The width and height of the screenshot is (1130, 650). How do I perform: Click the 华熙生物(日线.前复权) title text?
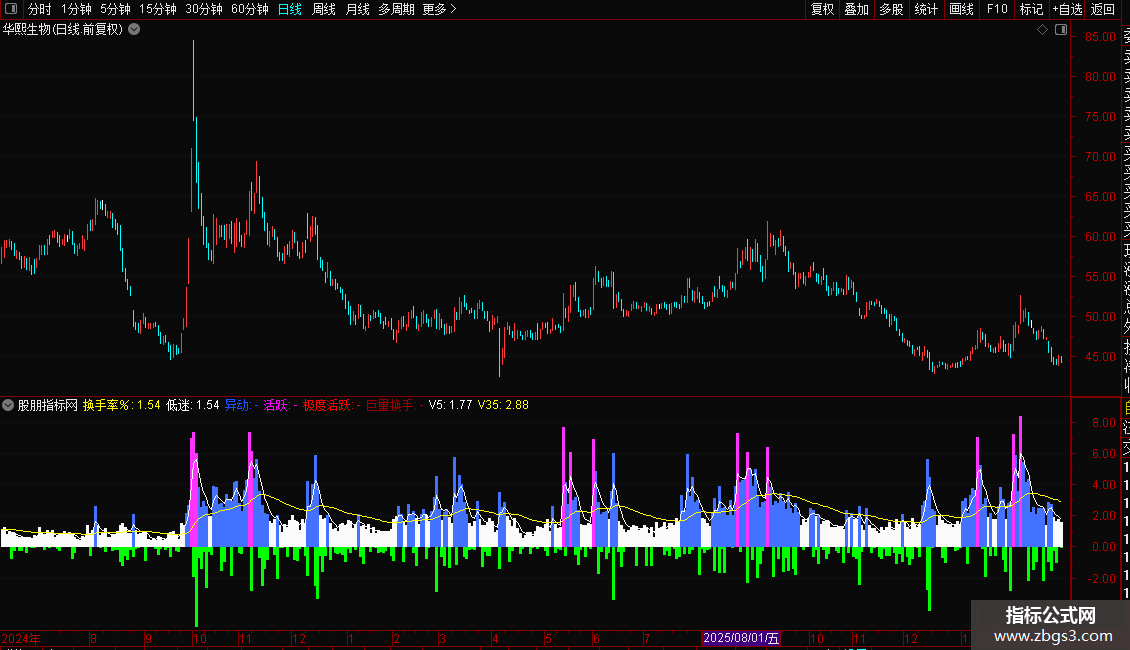[63, 30]
